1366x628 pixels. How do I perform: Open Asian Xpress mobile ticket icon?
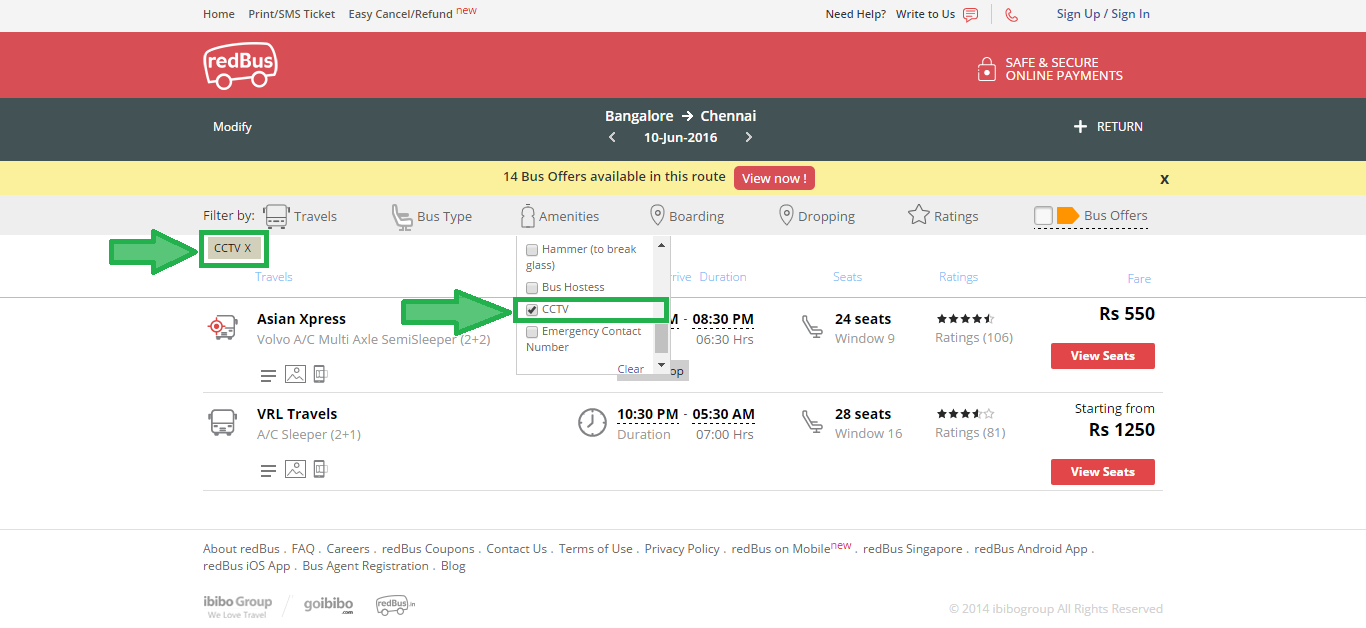[320, 374]
